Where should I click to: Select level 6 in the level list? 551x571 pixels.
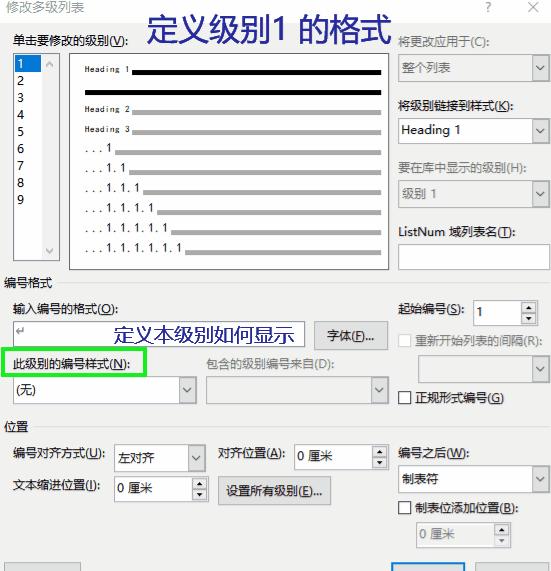(x=28, y=149)
